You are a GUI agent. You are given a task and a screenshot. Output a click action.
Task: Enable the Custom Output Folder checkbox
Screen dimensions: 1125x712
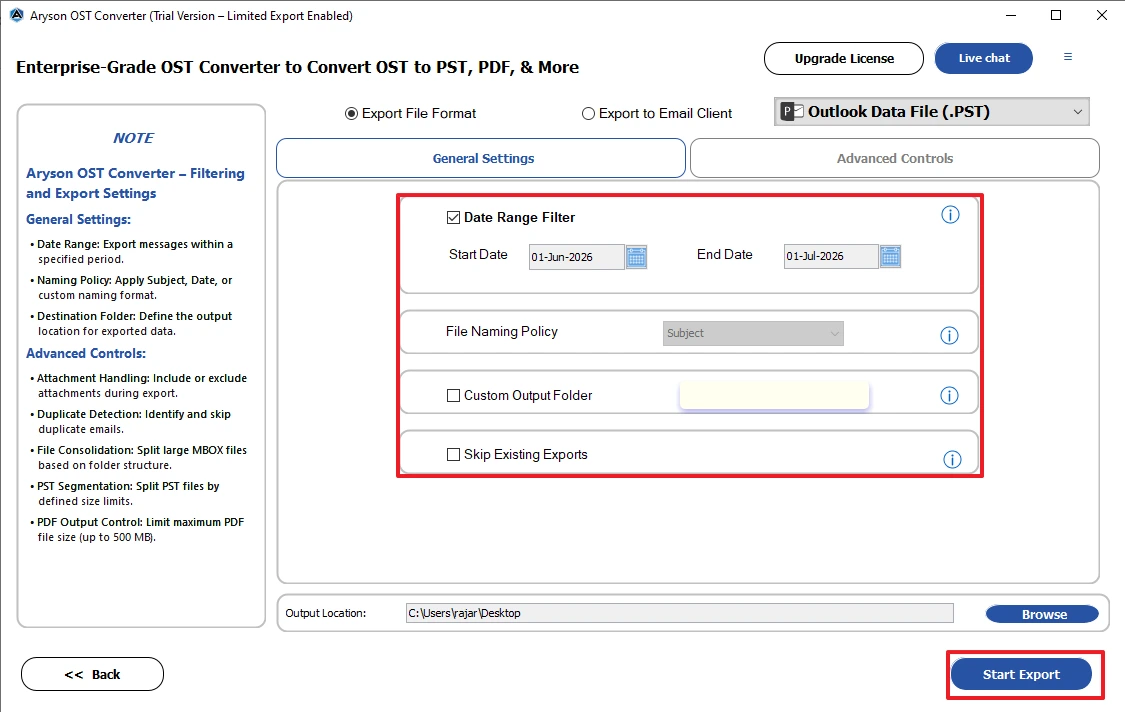[x=453, y=395]
